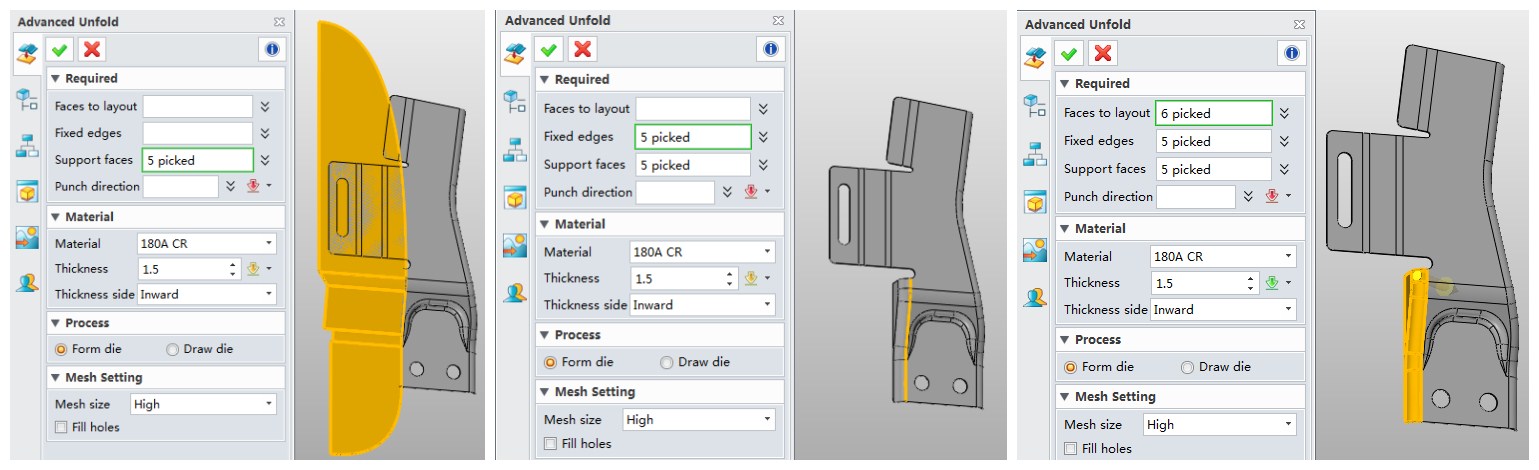Image resolution: width=1539 pixels, height=470 pixels.
Task: Collapse Process section in right panel
Action: click(1065, 340)
